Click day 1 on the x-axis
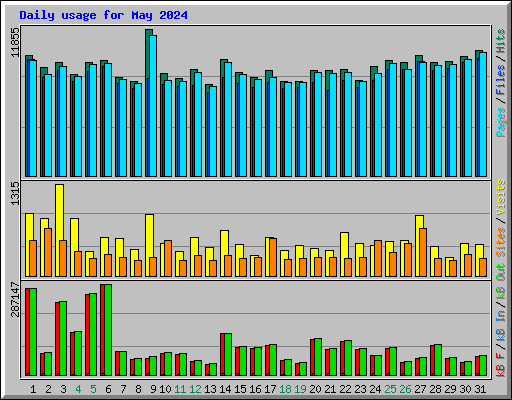This screenshot has height=400, width=512. point(33,389)
